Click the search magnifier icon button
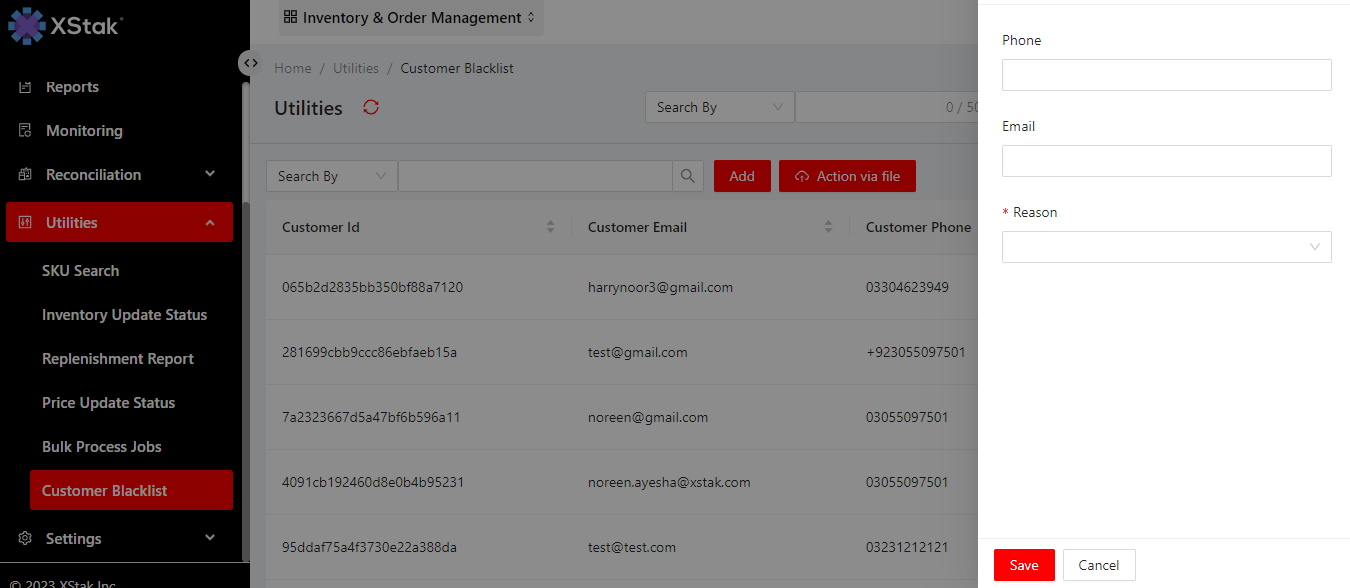Image resolution: width=1350 pixels, height=588 pixels. [x=687, y=176]
